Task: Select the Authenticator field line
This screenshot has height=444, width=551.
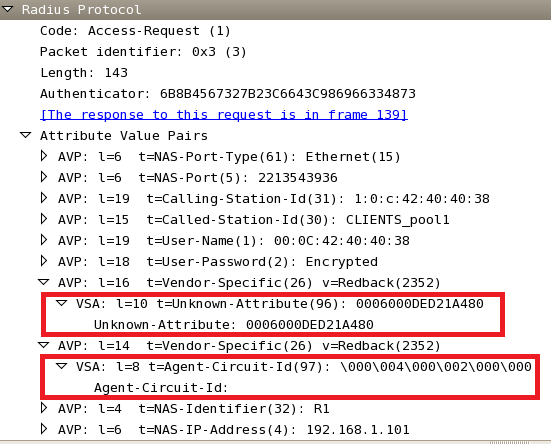Action: [x=228, y=94]
